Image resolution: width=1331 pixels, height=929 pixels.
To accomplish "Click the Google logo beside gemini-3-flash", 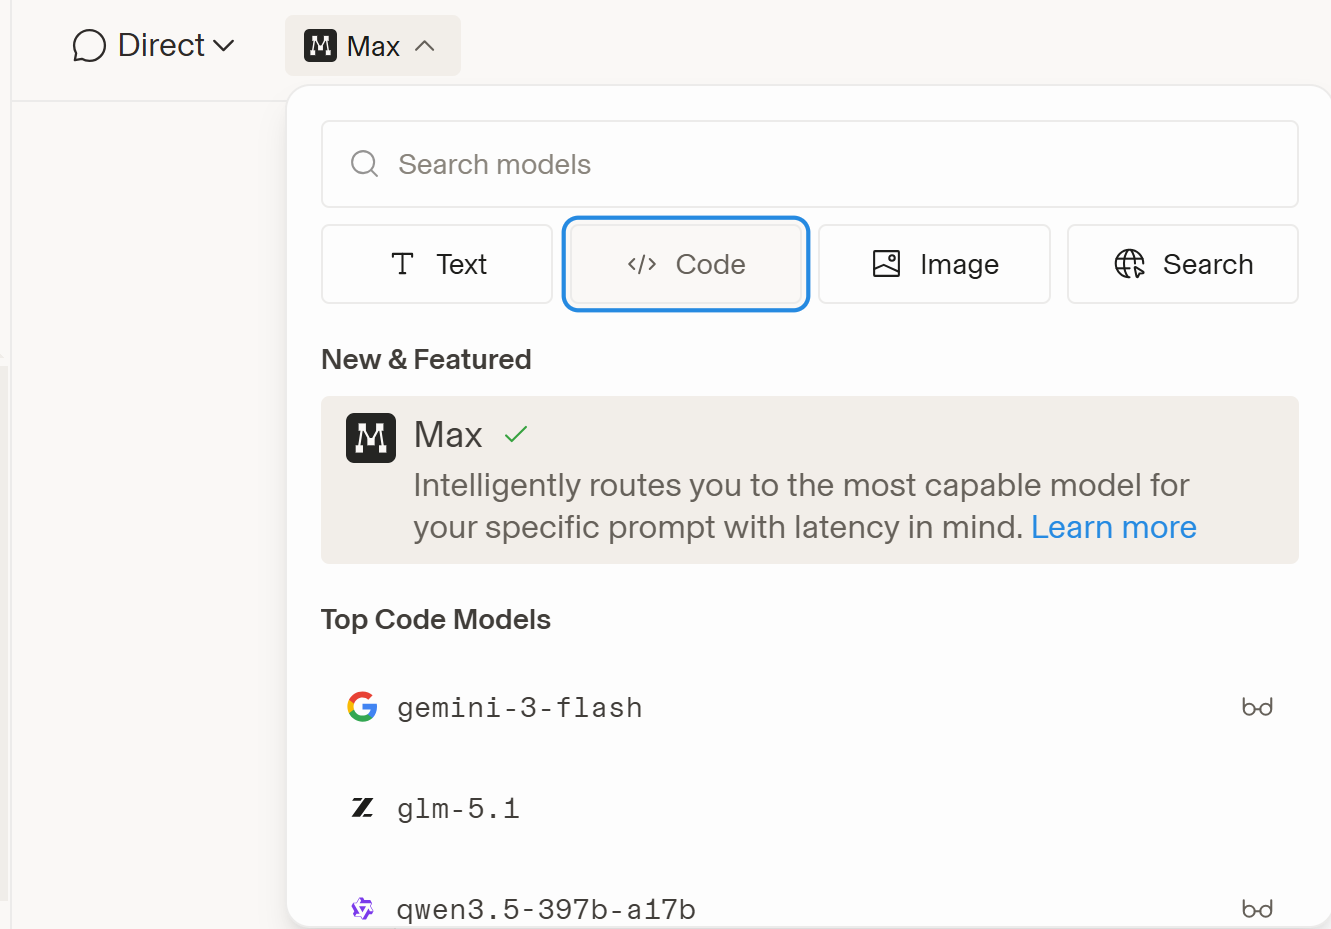I will click(362, 707).
